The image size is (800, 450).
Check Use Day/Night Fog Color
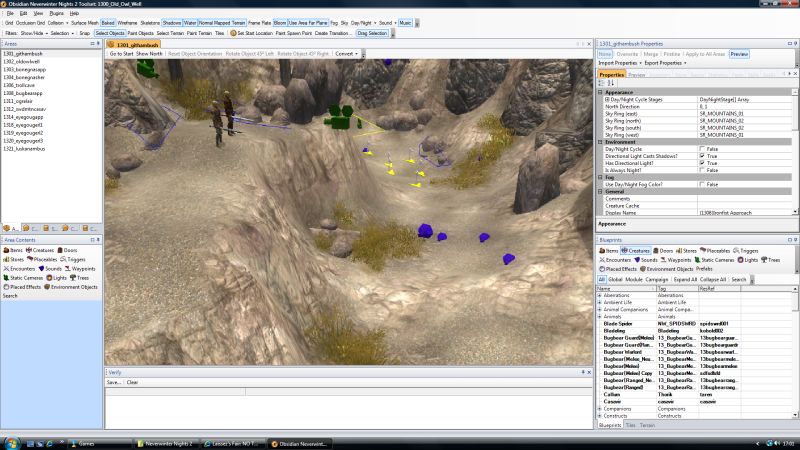[x=702, y=184]
